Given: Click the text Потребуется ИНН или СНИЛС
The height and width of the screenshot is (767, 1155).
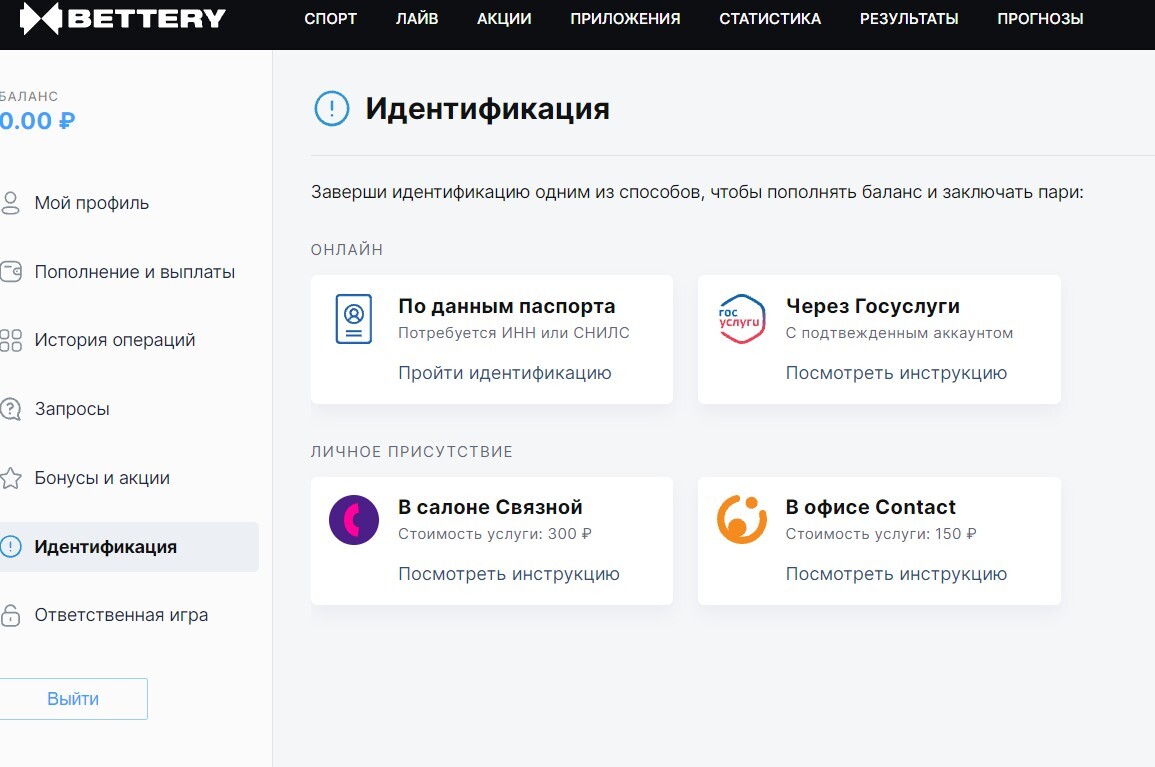Looking at the screenshot, I should tap(514, 333).
